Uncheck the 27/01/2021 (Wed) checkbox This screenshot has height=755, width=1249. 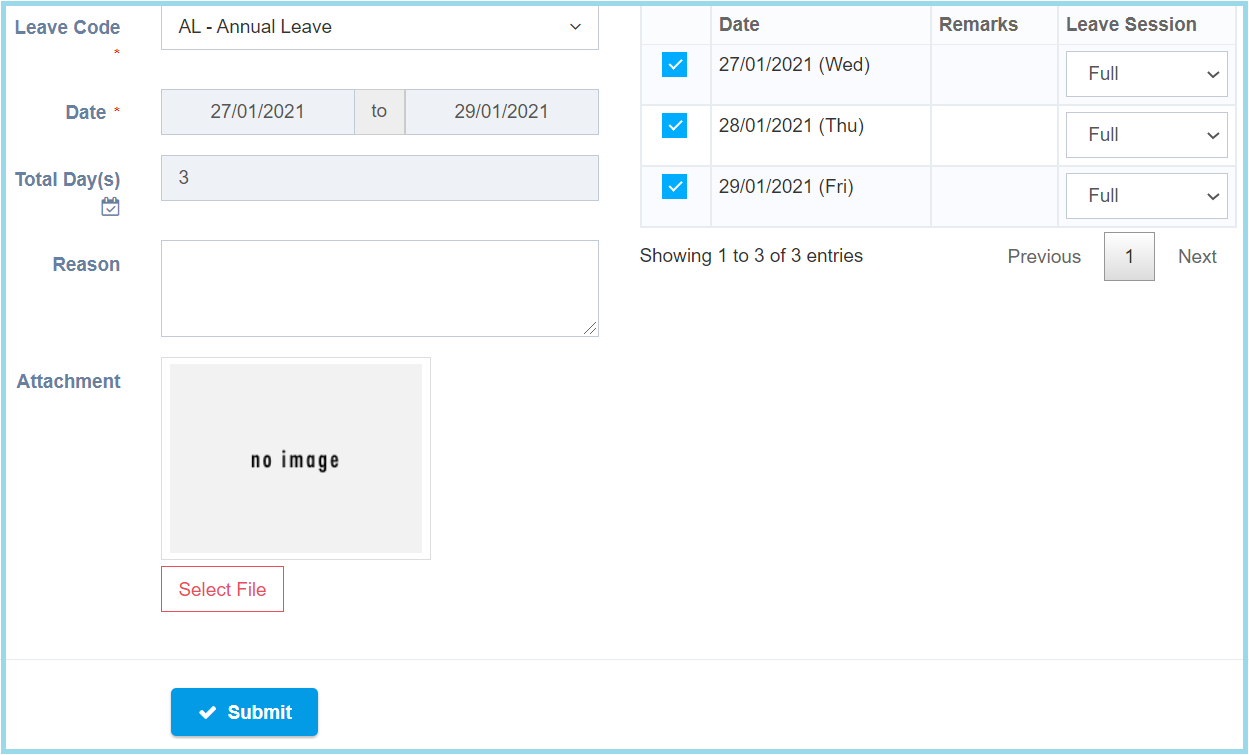pos(674,65)
